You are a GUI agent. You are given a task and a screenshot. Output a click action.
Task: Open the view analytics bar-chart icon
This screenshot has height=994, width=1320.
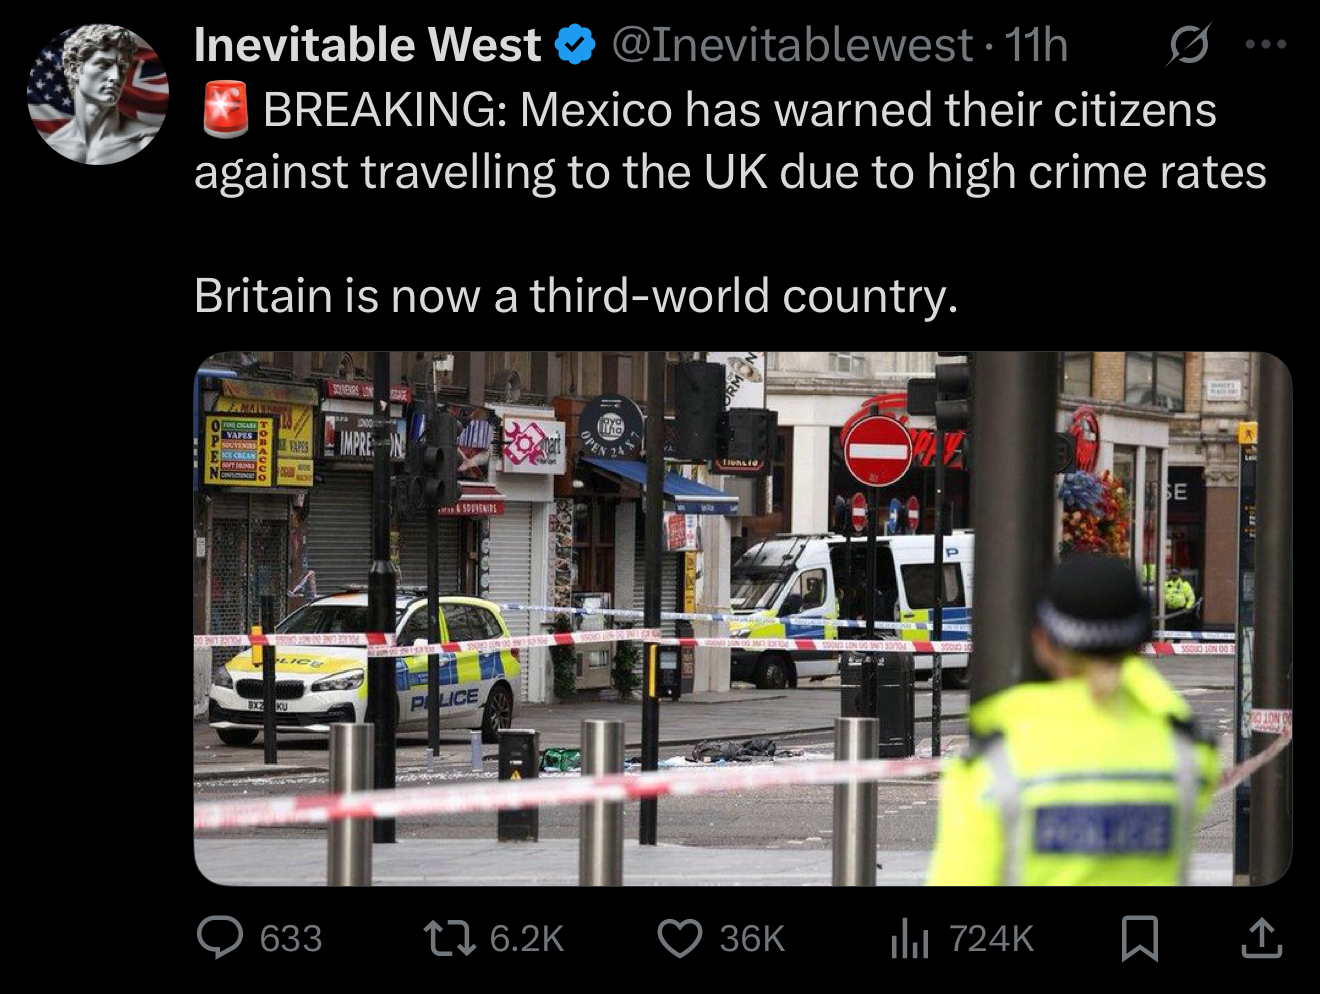(910, 939)
